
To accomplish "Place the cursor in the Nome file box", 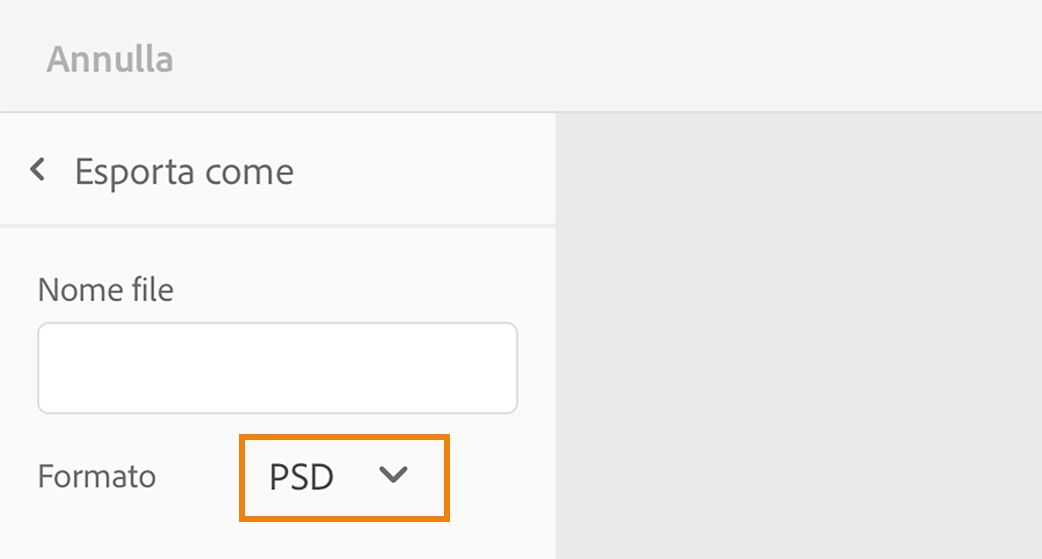I will [x=277, y=368].
